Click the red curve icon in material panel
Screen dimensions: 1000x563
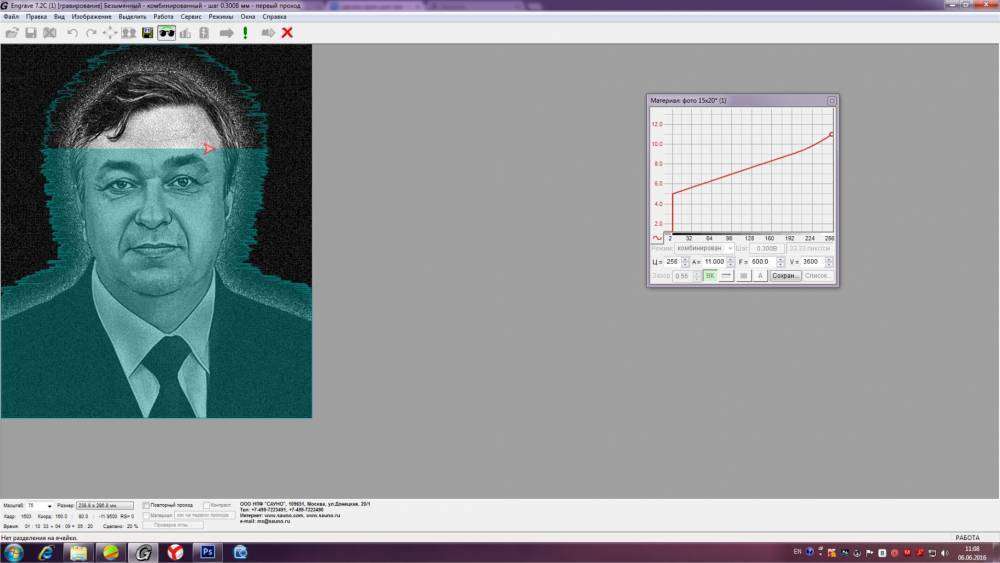(657, 238)
